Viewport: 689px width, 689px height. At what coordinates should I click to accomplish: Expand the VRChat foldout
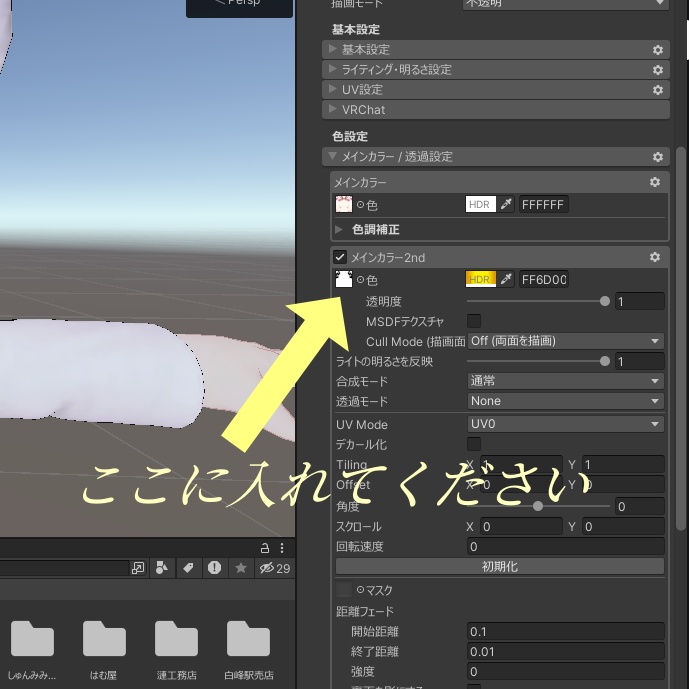coord(333,109)
